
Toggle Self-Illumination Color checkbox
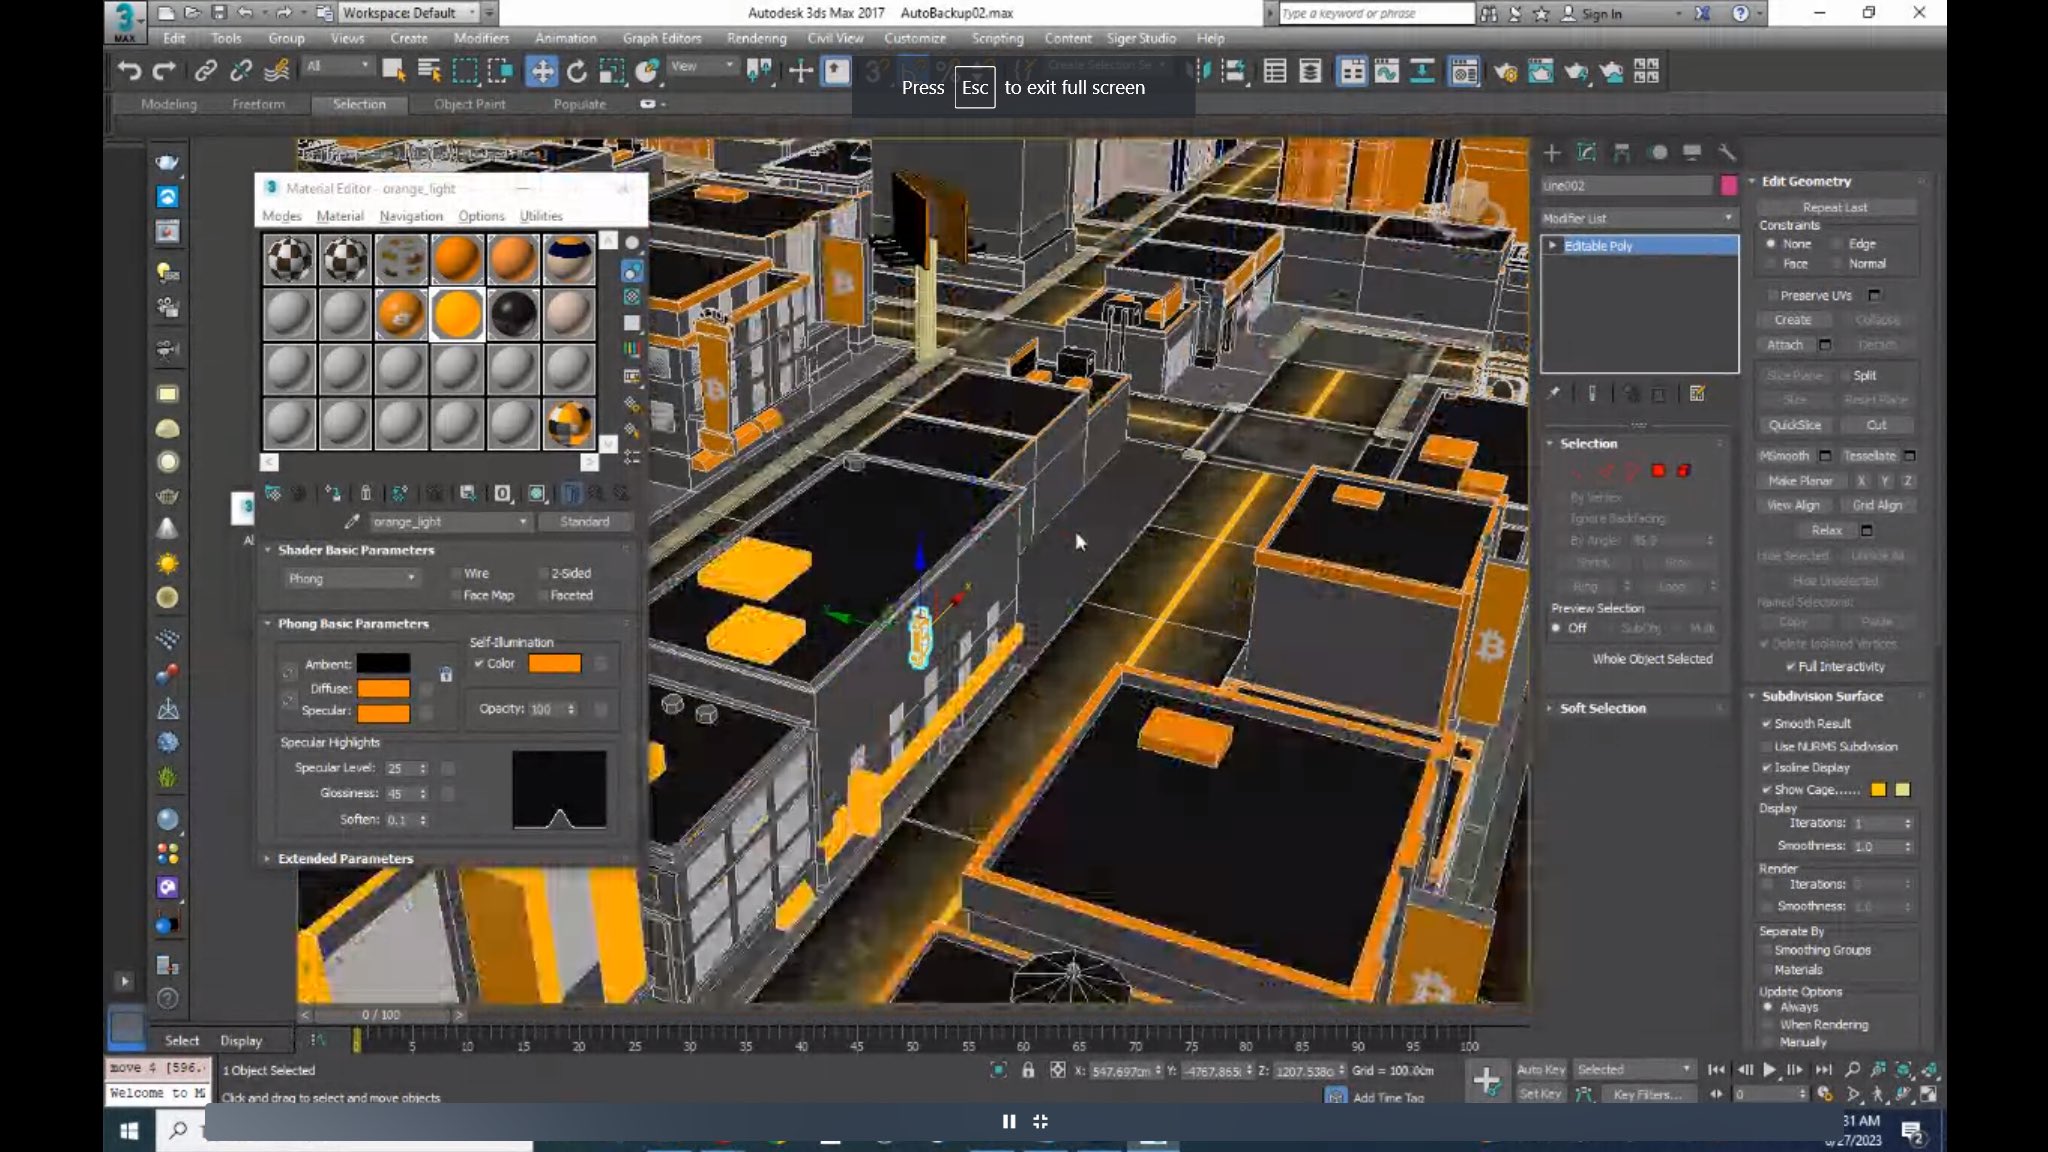[479, 663]
